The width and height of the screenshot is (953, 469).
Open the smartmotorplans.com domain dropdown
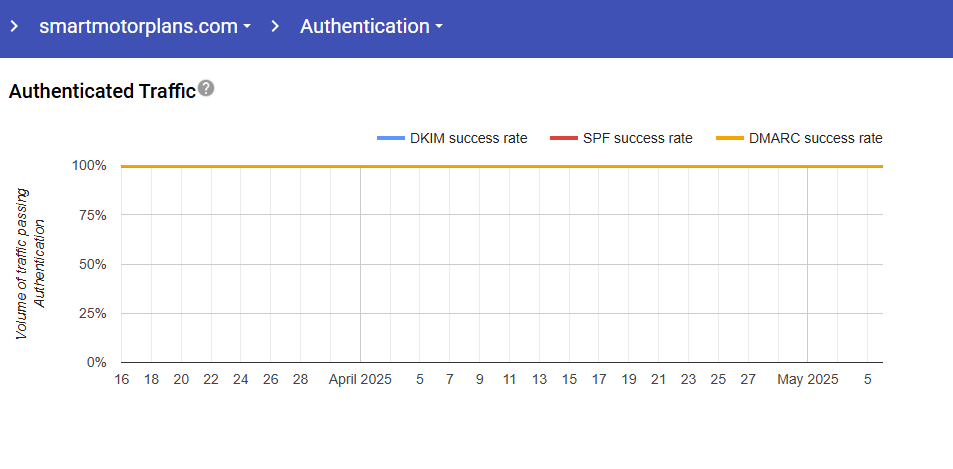pyautogui.click(x=144, y=27)
